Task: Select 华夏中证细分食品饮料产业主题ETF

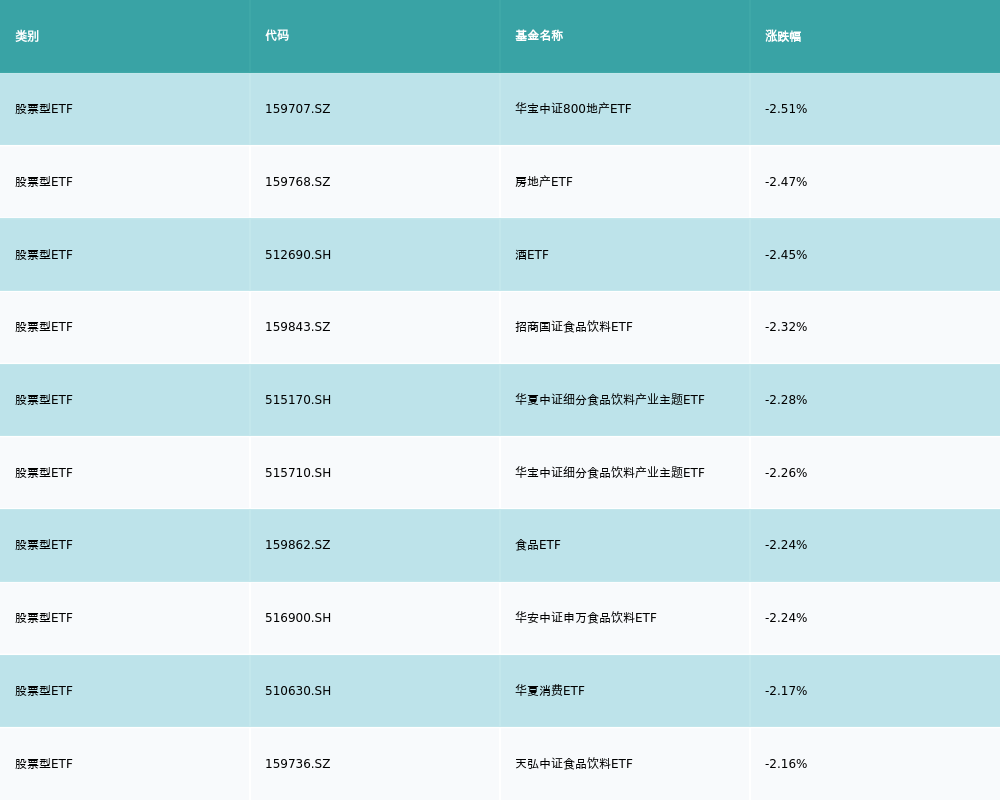Action: [x=610, y=400]
